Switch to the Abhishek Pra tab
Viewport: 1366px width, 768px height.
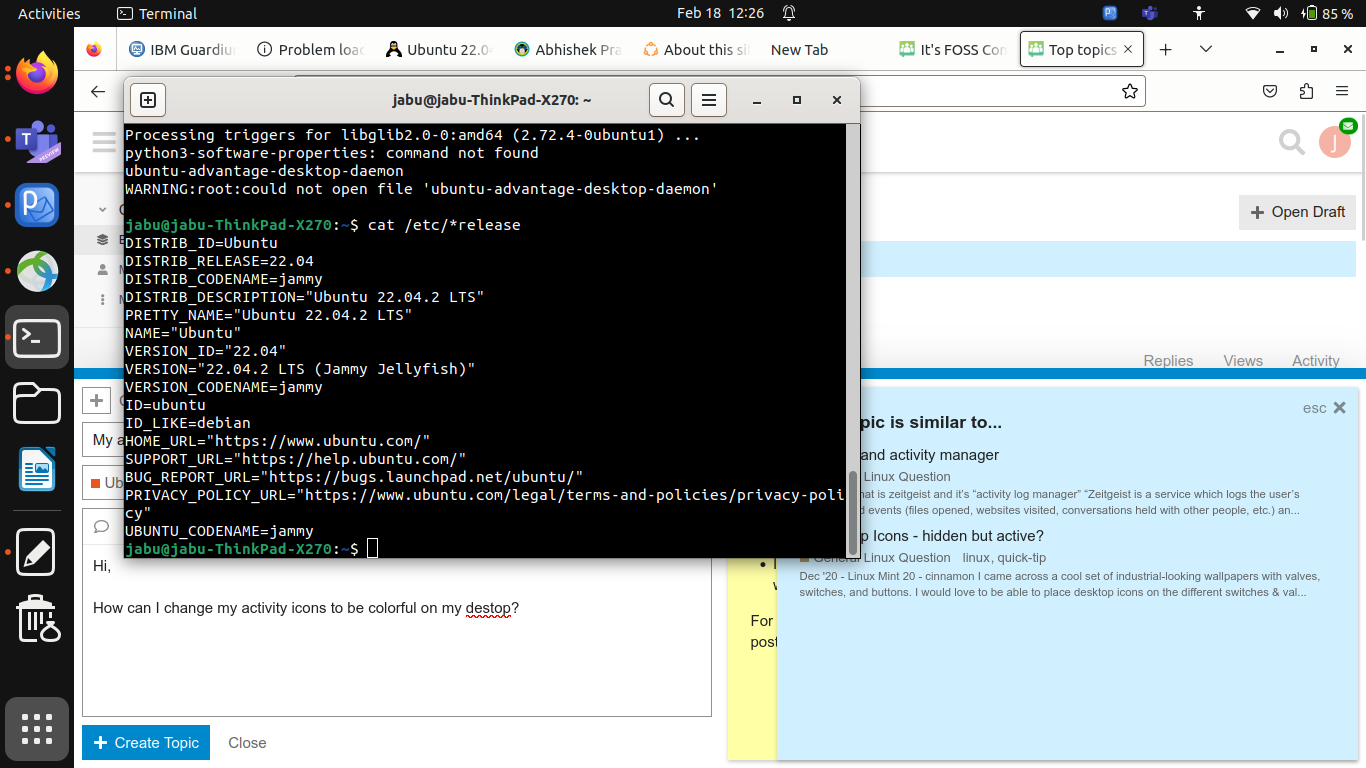tap(566, 49)
